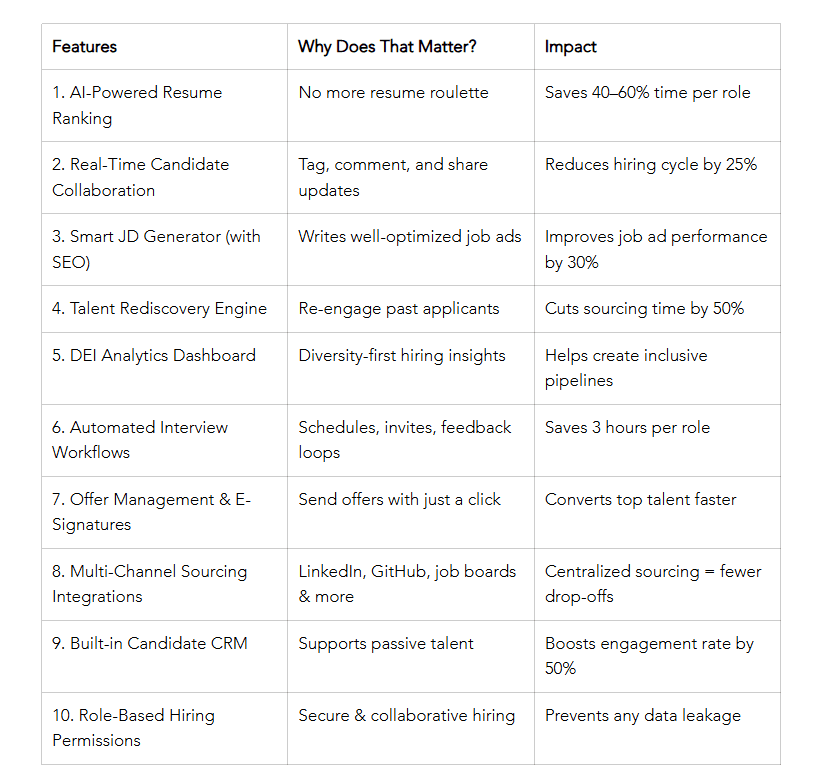Image resolution: width=814 pixels, height=773 pixels.
Task: Select DEI Analytics Dashboard cell
Action: pos(164,369)
